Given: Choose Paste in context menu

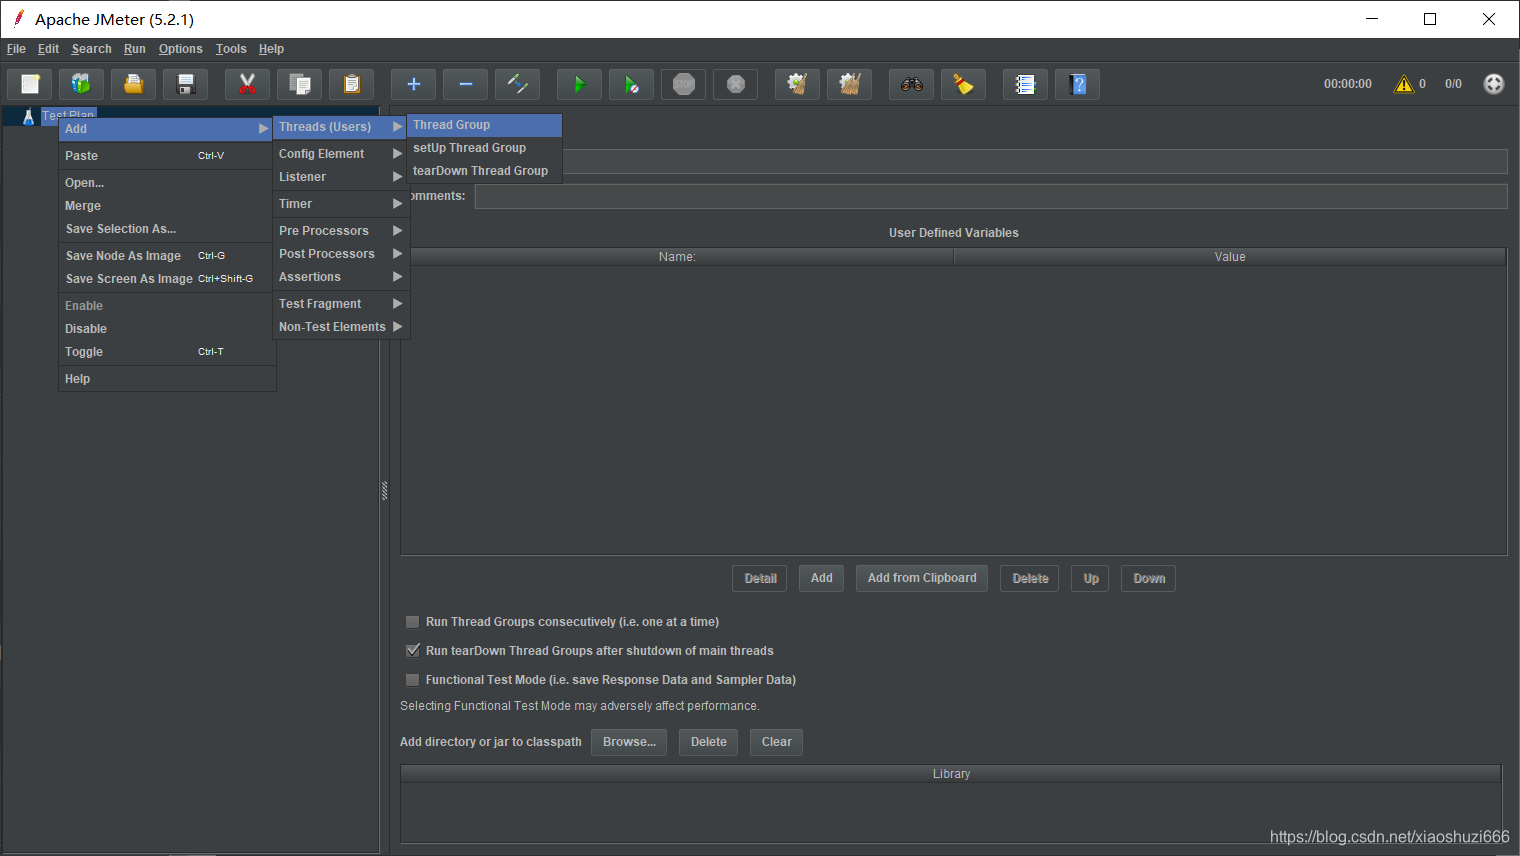Looking at the screenshot, I should (x=166, y=156).
